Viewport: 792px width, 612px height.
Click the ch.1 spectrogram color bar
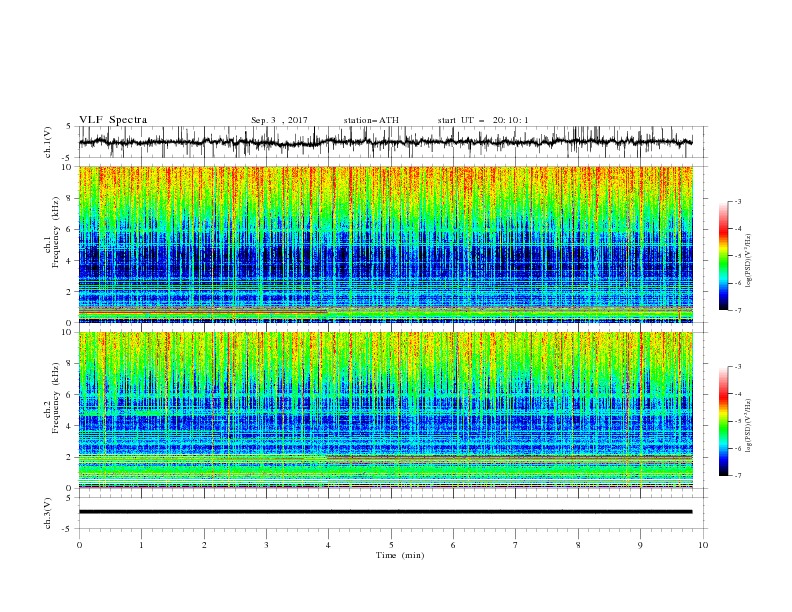coord(723,256)
